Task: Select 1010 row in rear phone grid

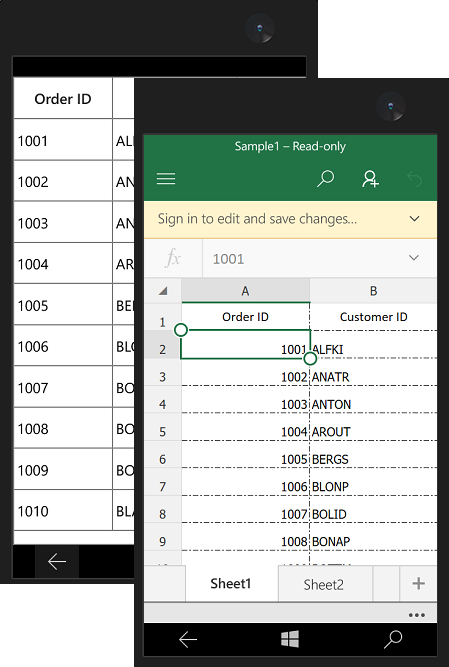Action: [63, 511]
